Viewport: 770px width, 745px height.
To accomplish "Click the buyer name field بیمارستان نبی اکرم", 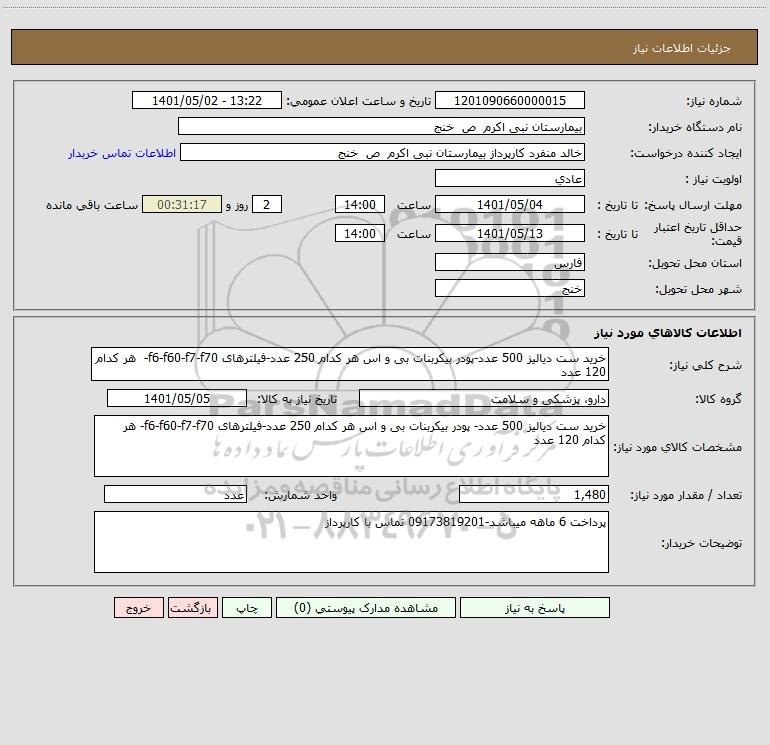I will point(381,127).
